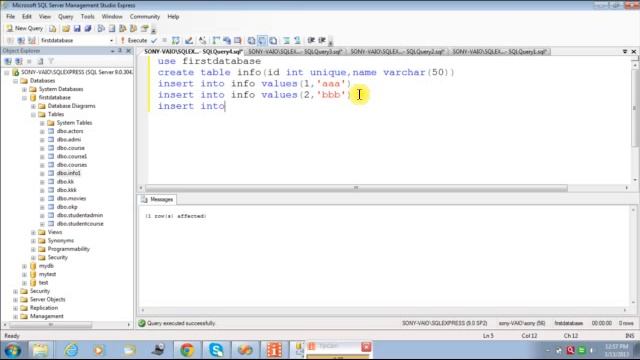The height and width of the screenshot is (360, 640).
Task: Click in the 'insert into' line of code
Action: point(191,106)
